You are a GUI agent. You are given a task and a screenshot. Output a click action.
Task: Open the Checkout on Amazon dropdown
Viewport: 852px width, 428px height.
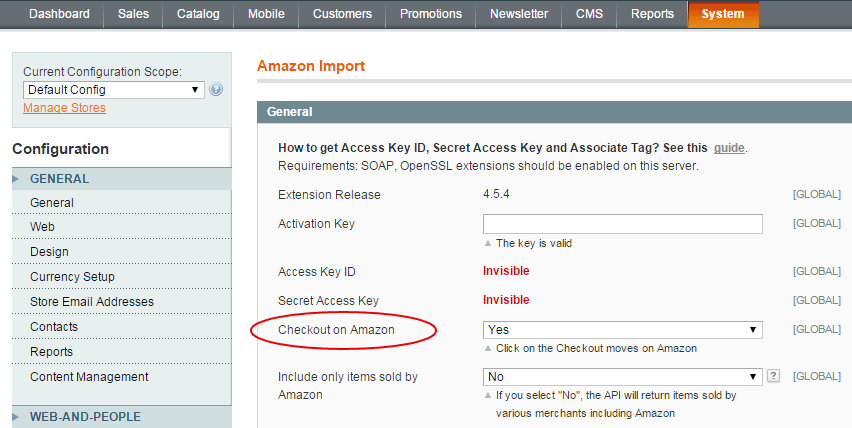click(622, 330)
